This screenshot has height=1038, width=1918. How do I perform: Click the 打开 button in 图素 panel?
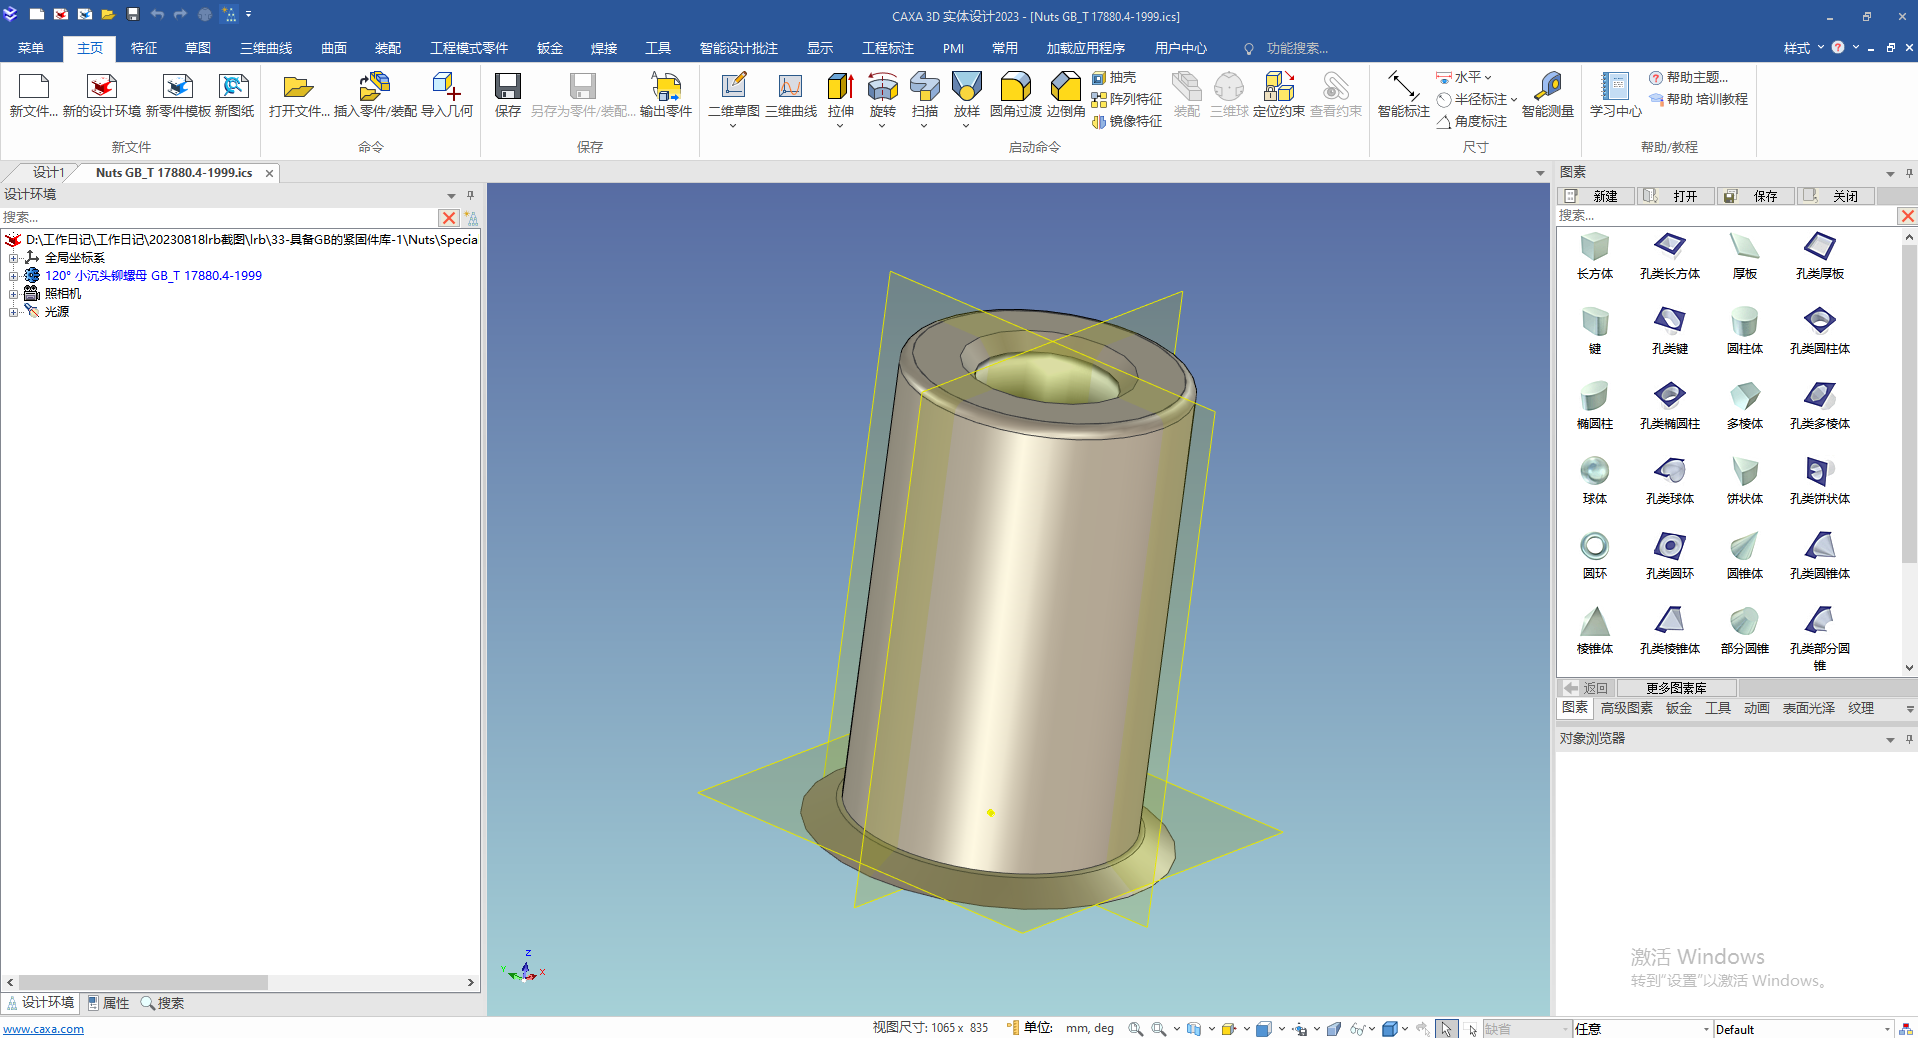coord(1676,196)
